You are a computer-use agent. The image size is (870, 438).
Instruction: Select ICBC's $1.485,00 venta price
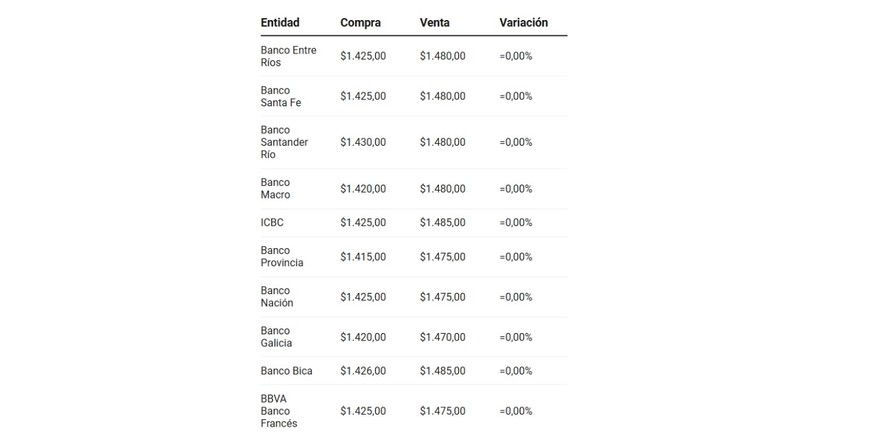pyautogui.click(x=443, y=222)
